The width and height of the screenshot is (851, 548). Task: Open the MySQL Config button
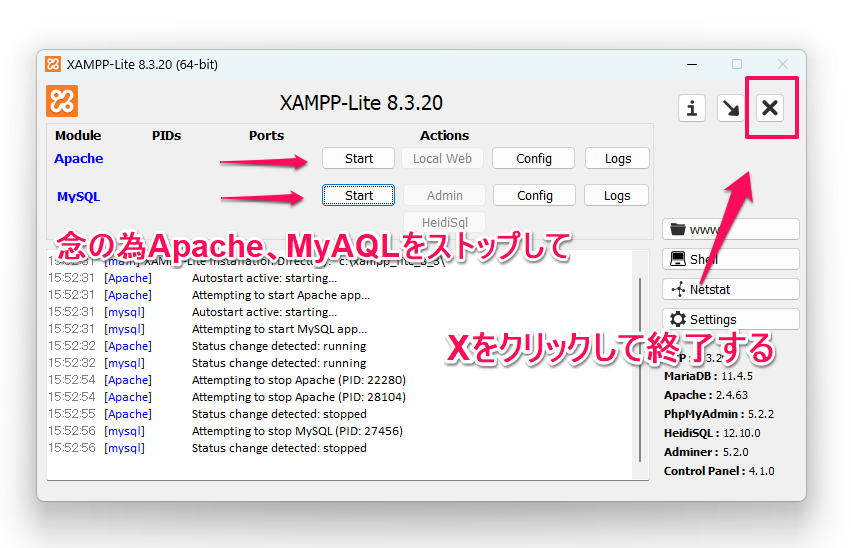(535, 195)
